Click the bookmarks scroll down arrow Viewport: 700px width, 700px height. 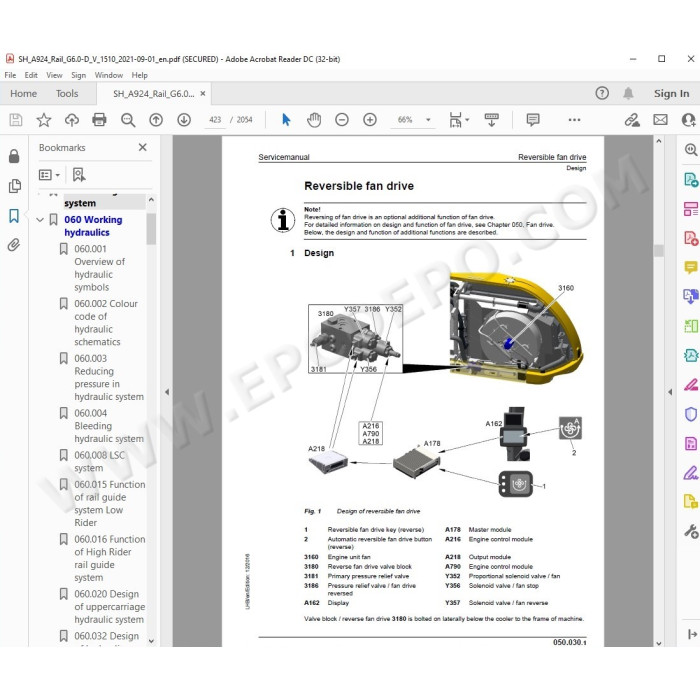151,641
